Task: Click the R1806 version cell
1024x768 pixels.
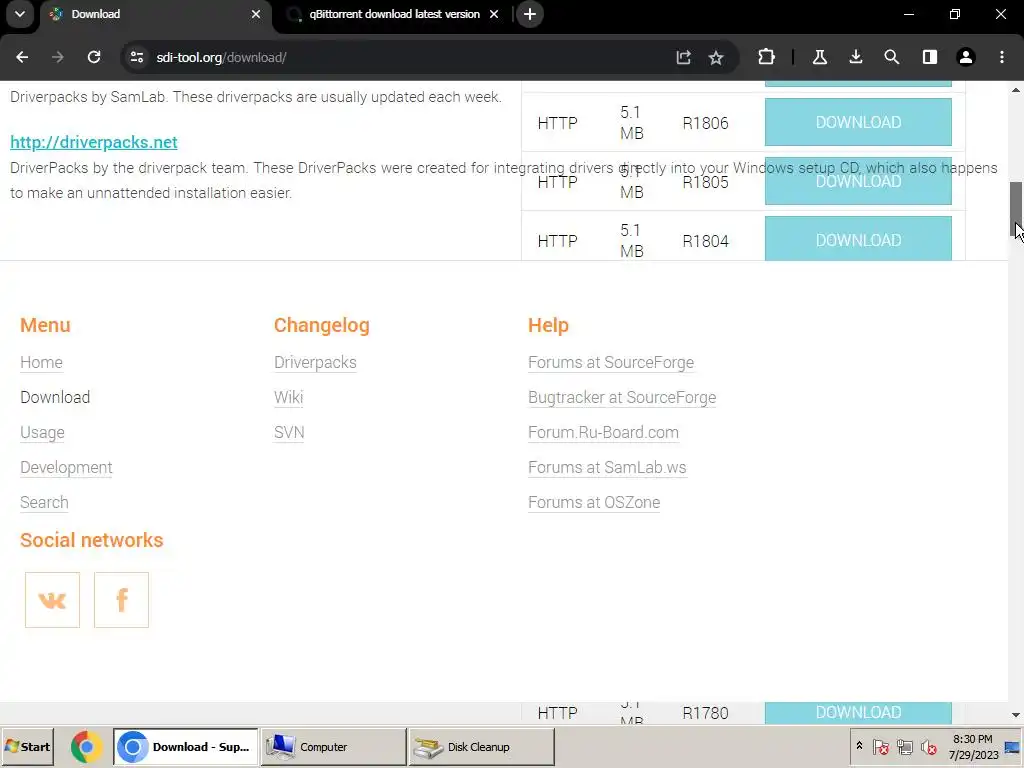Action: click(x=705, y=123)
